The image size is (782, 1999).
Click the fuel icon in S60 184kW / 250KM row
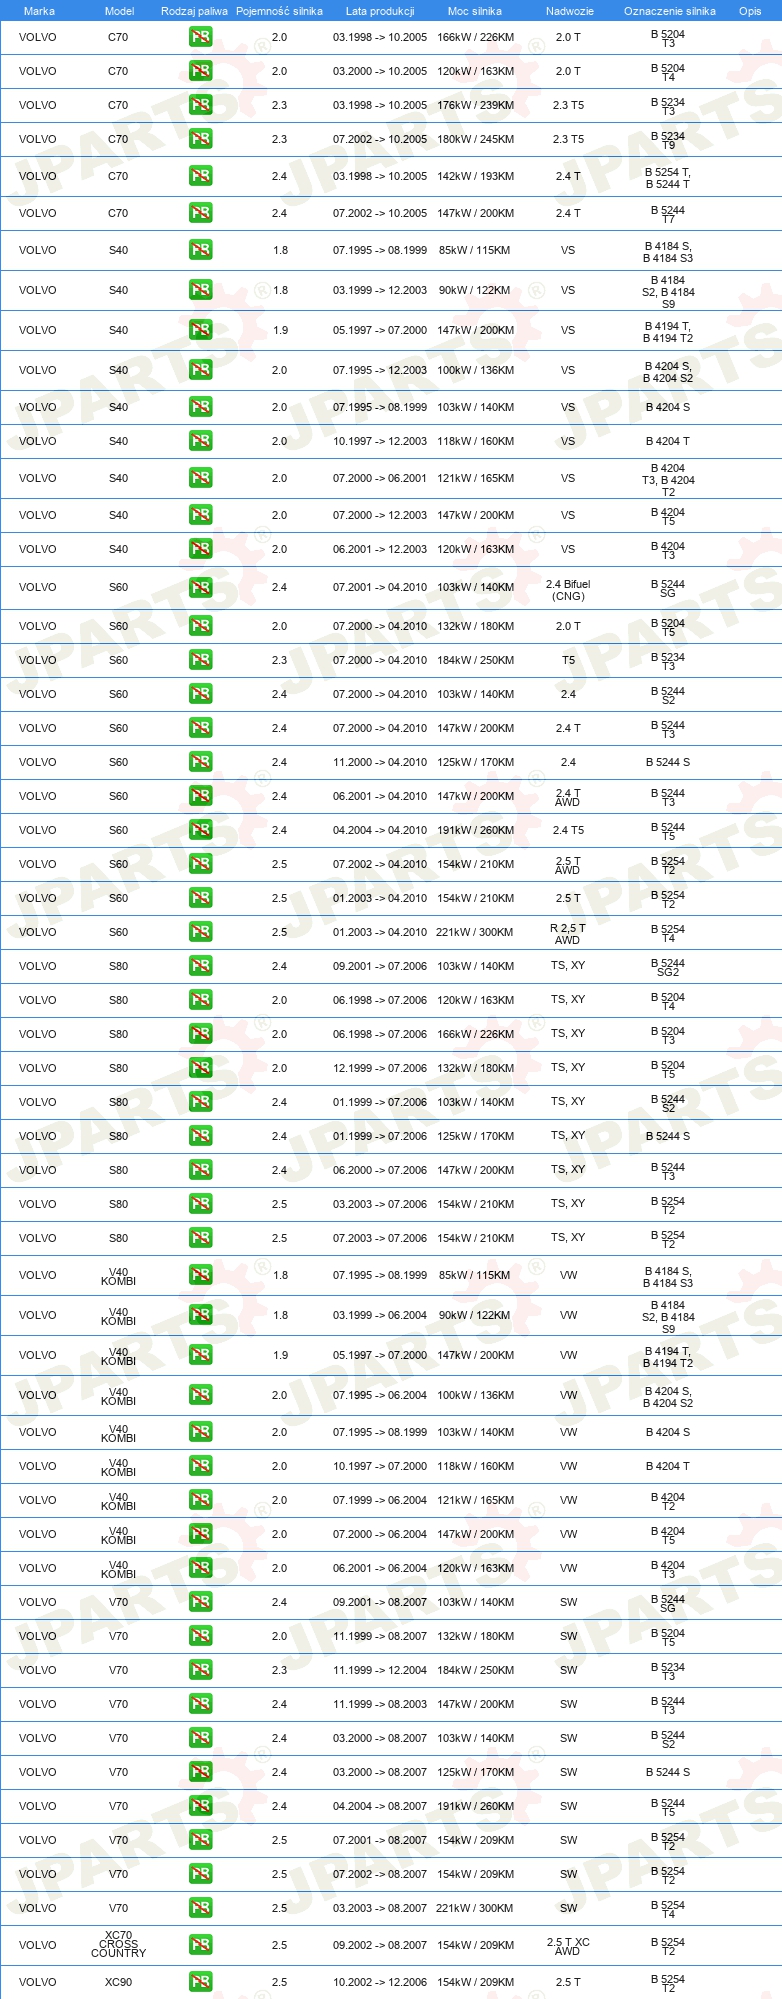tap(200, 660)
